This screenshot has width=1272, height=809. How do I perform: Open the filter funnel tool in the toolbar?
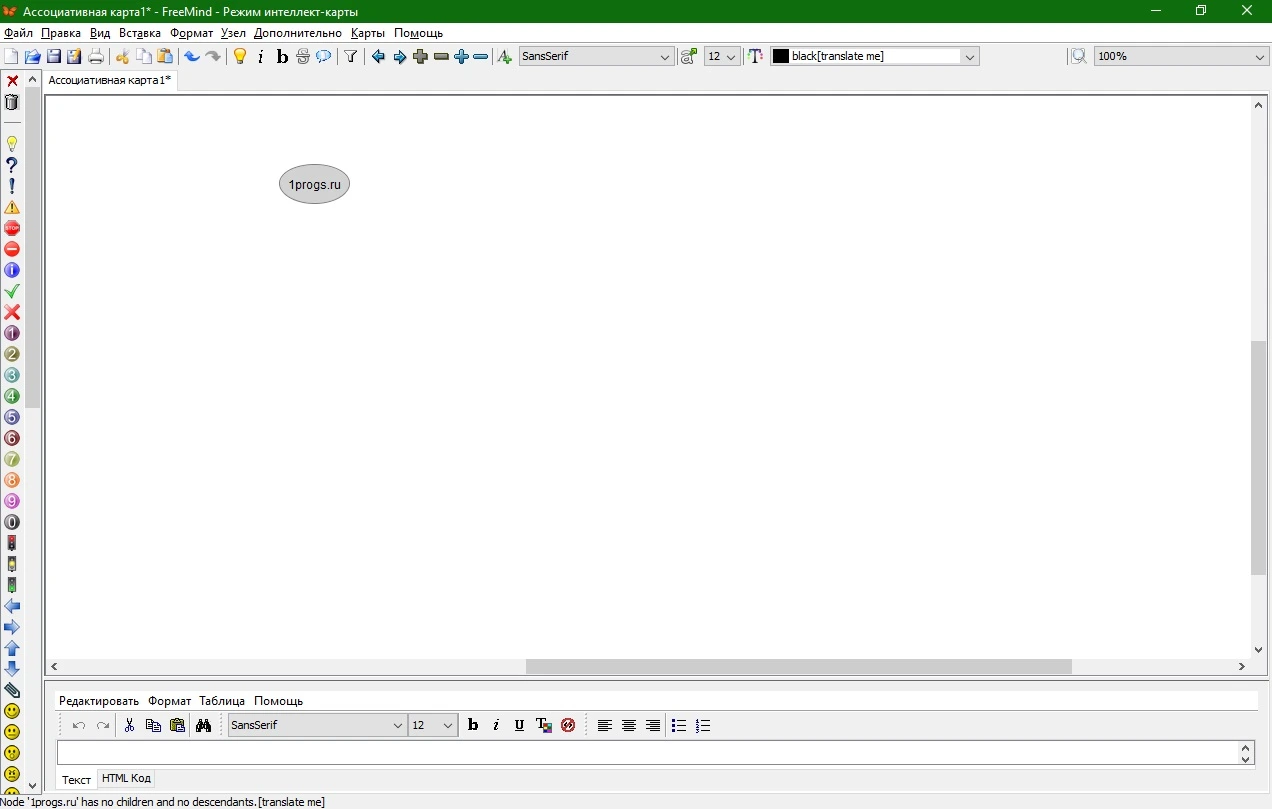coord(351,57)
